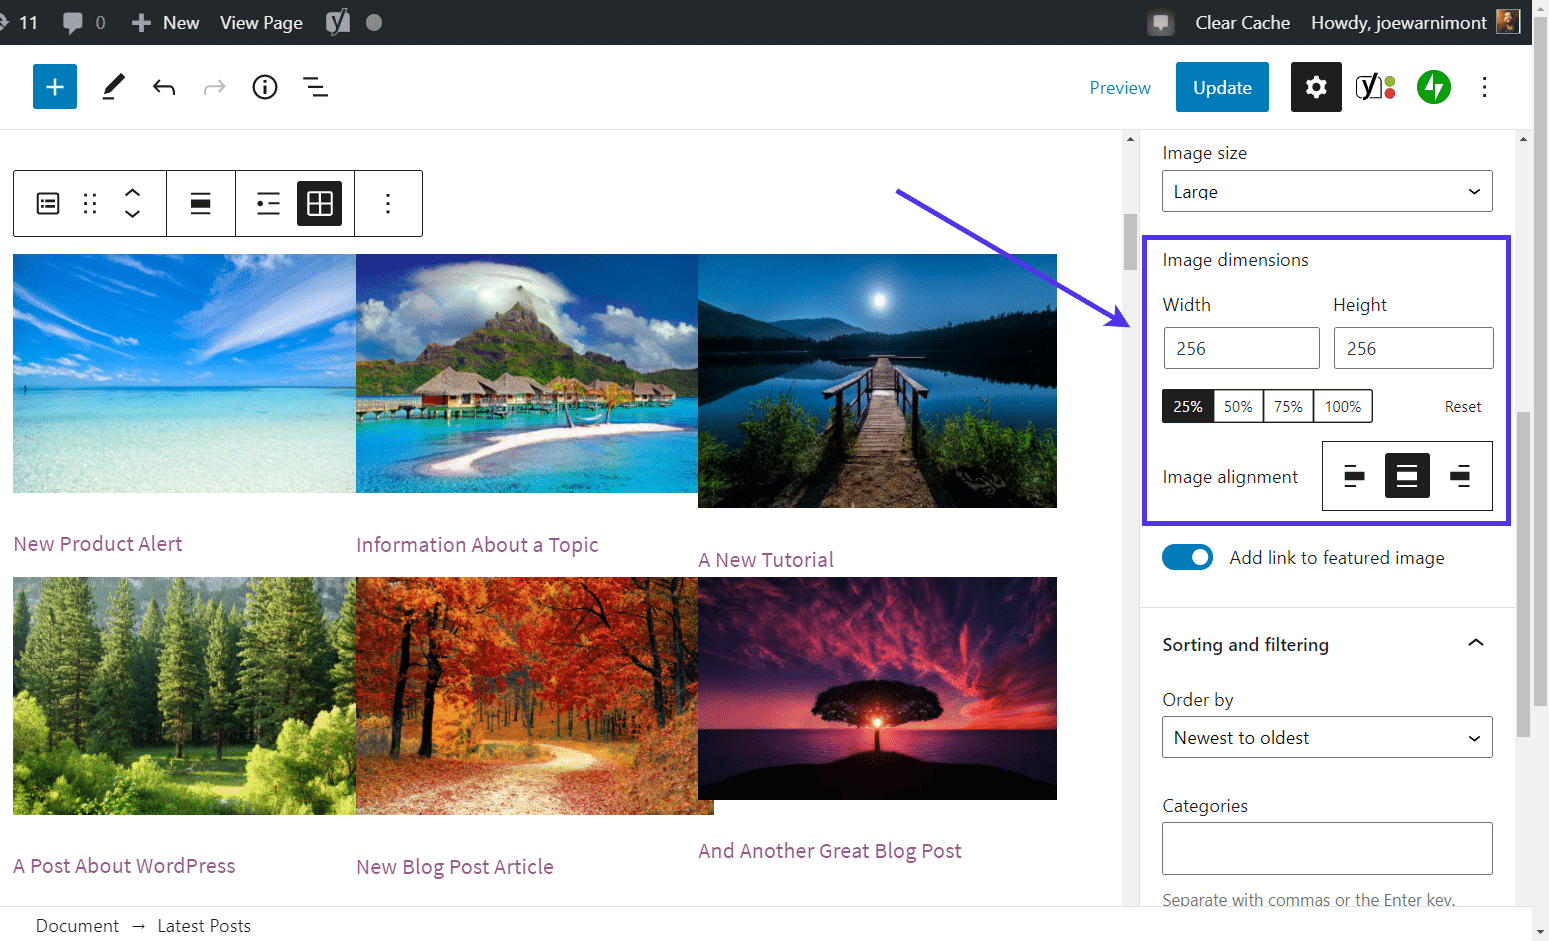
Task: Click the Preview link
Action: (x=1119, y=87)
